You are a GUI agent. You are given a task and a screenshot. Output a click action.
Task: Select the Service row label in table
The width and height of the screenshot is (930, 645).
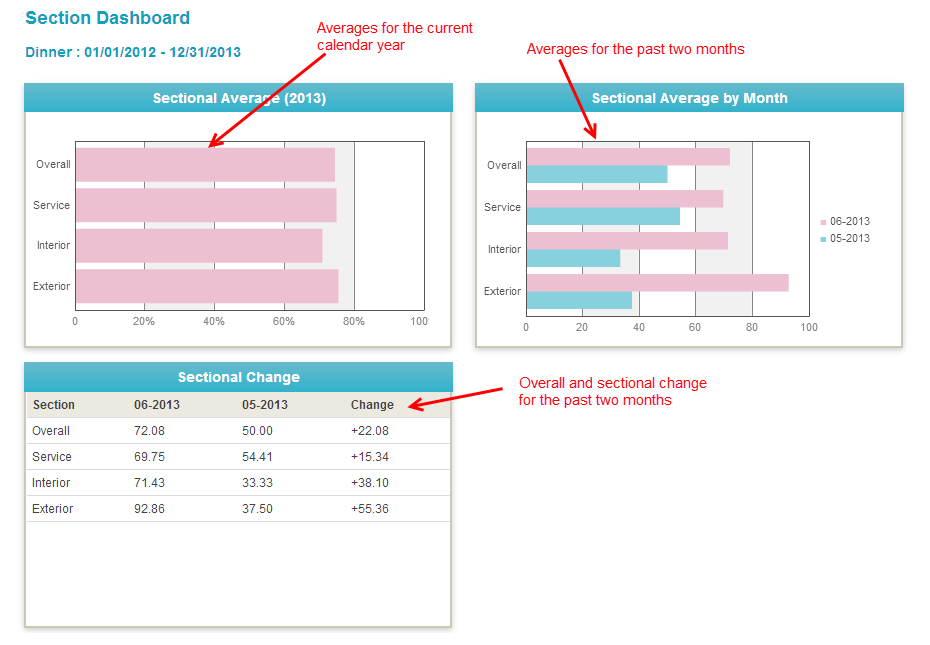[x=52, y=457]
